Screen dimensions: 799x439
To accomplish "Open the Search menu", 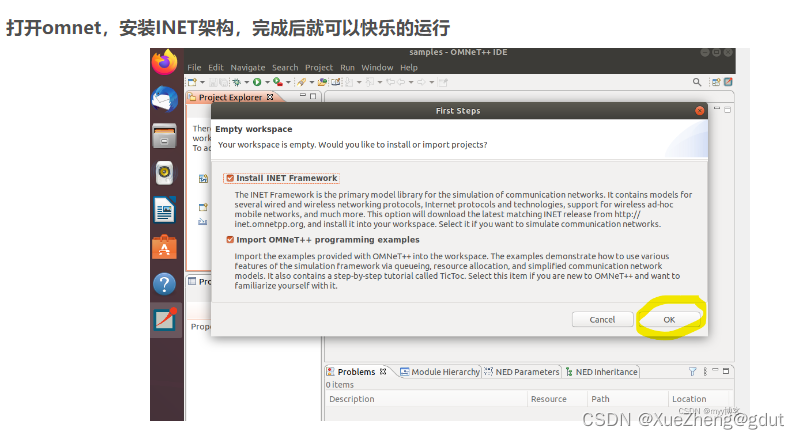I will coord(285,67).
